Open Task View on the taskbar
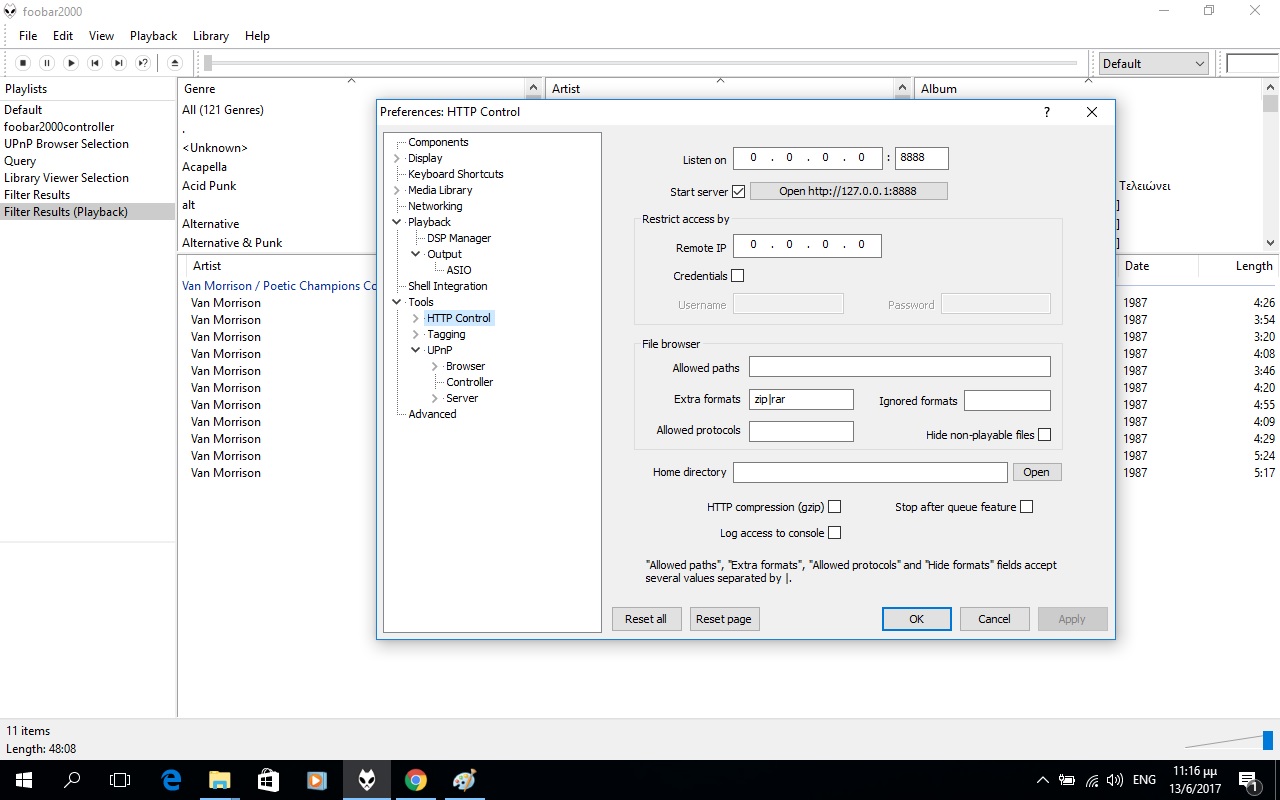1280x800 pixels. [120, 780]
